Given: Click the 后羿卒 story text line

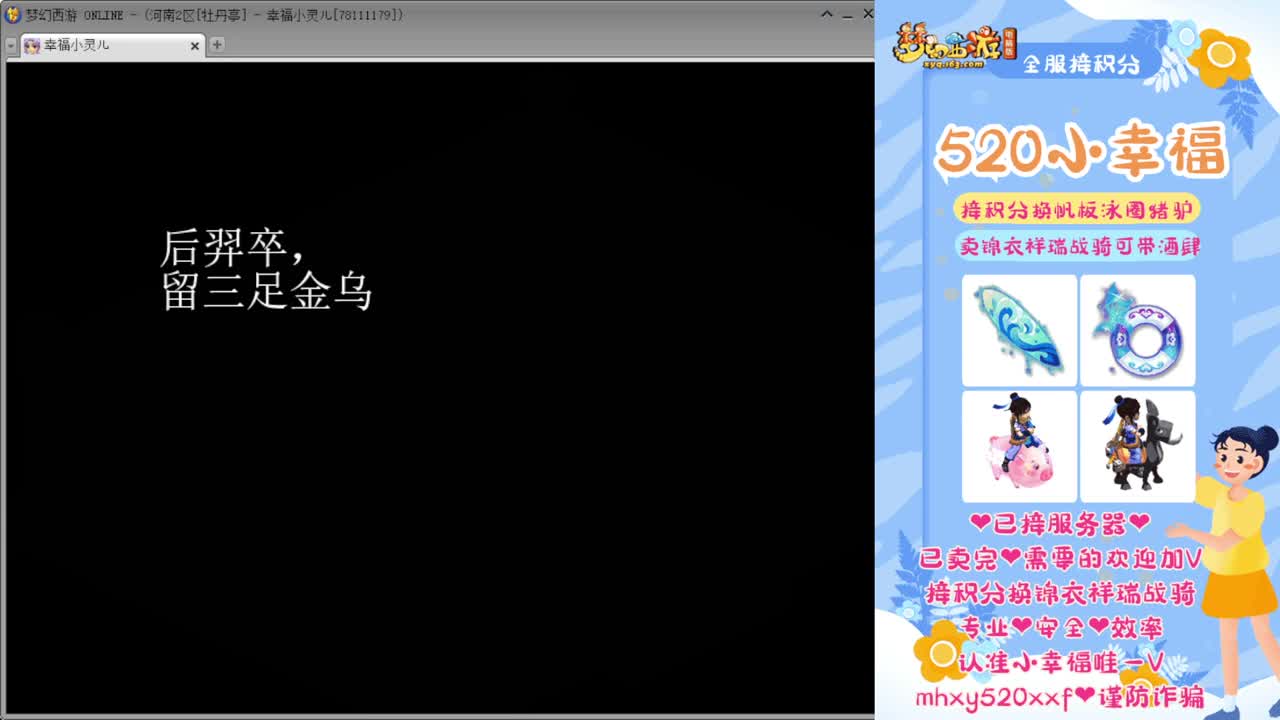Looking at the screenshot, I should (233, 248).
